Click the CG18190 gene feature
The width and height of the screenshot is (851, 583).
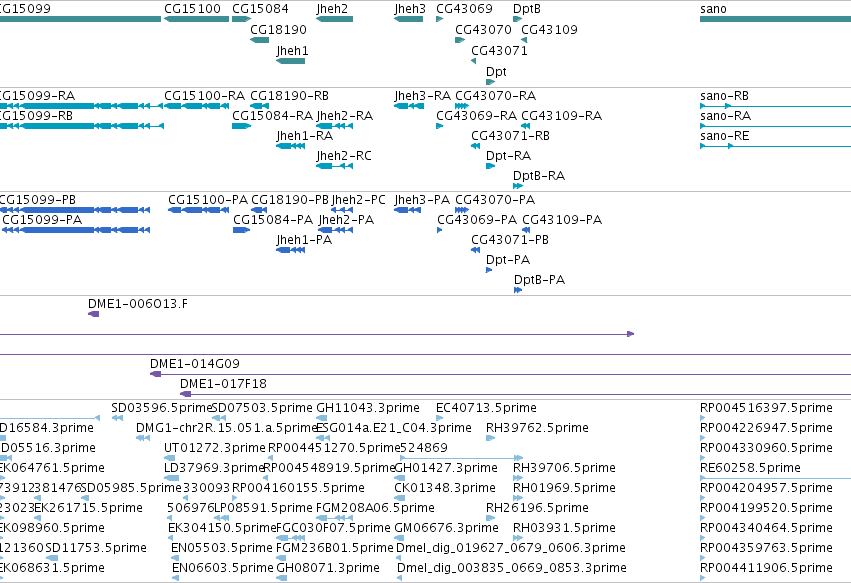click(259, 40)
